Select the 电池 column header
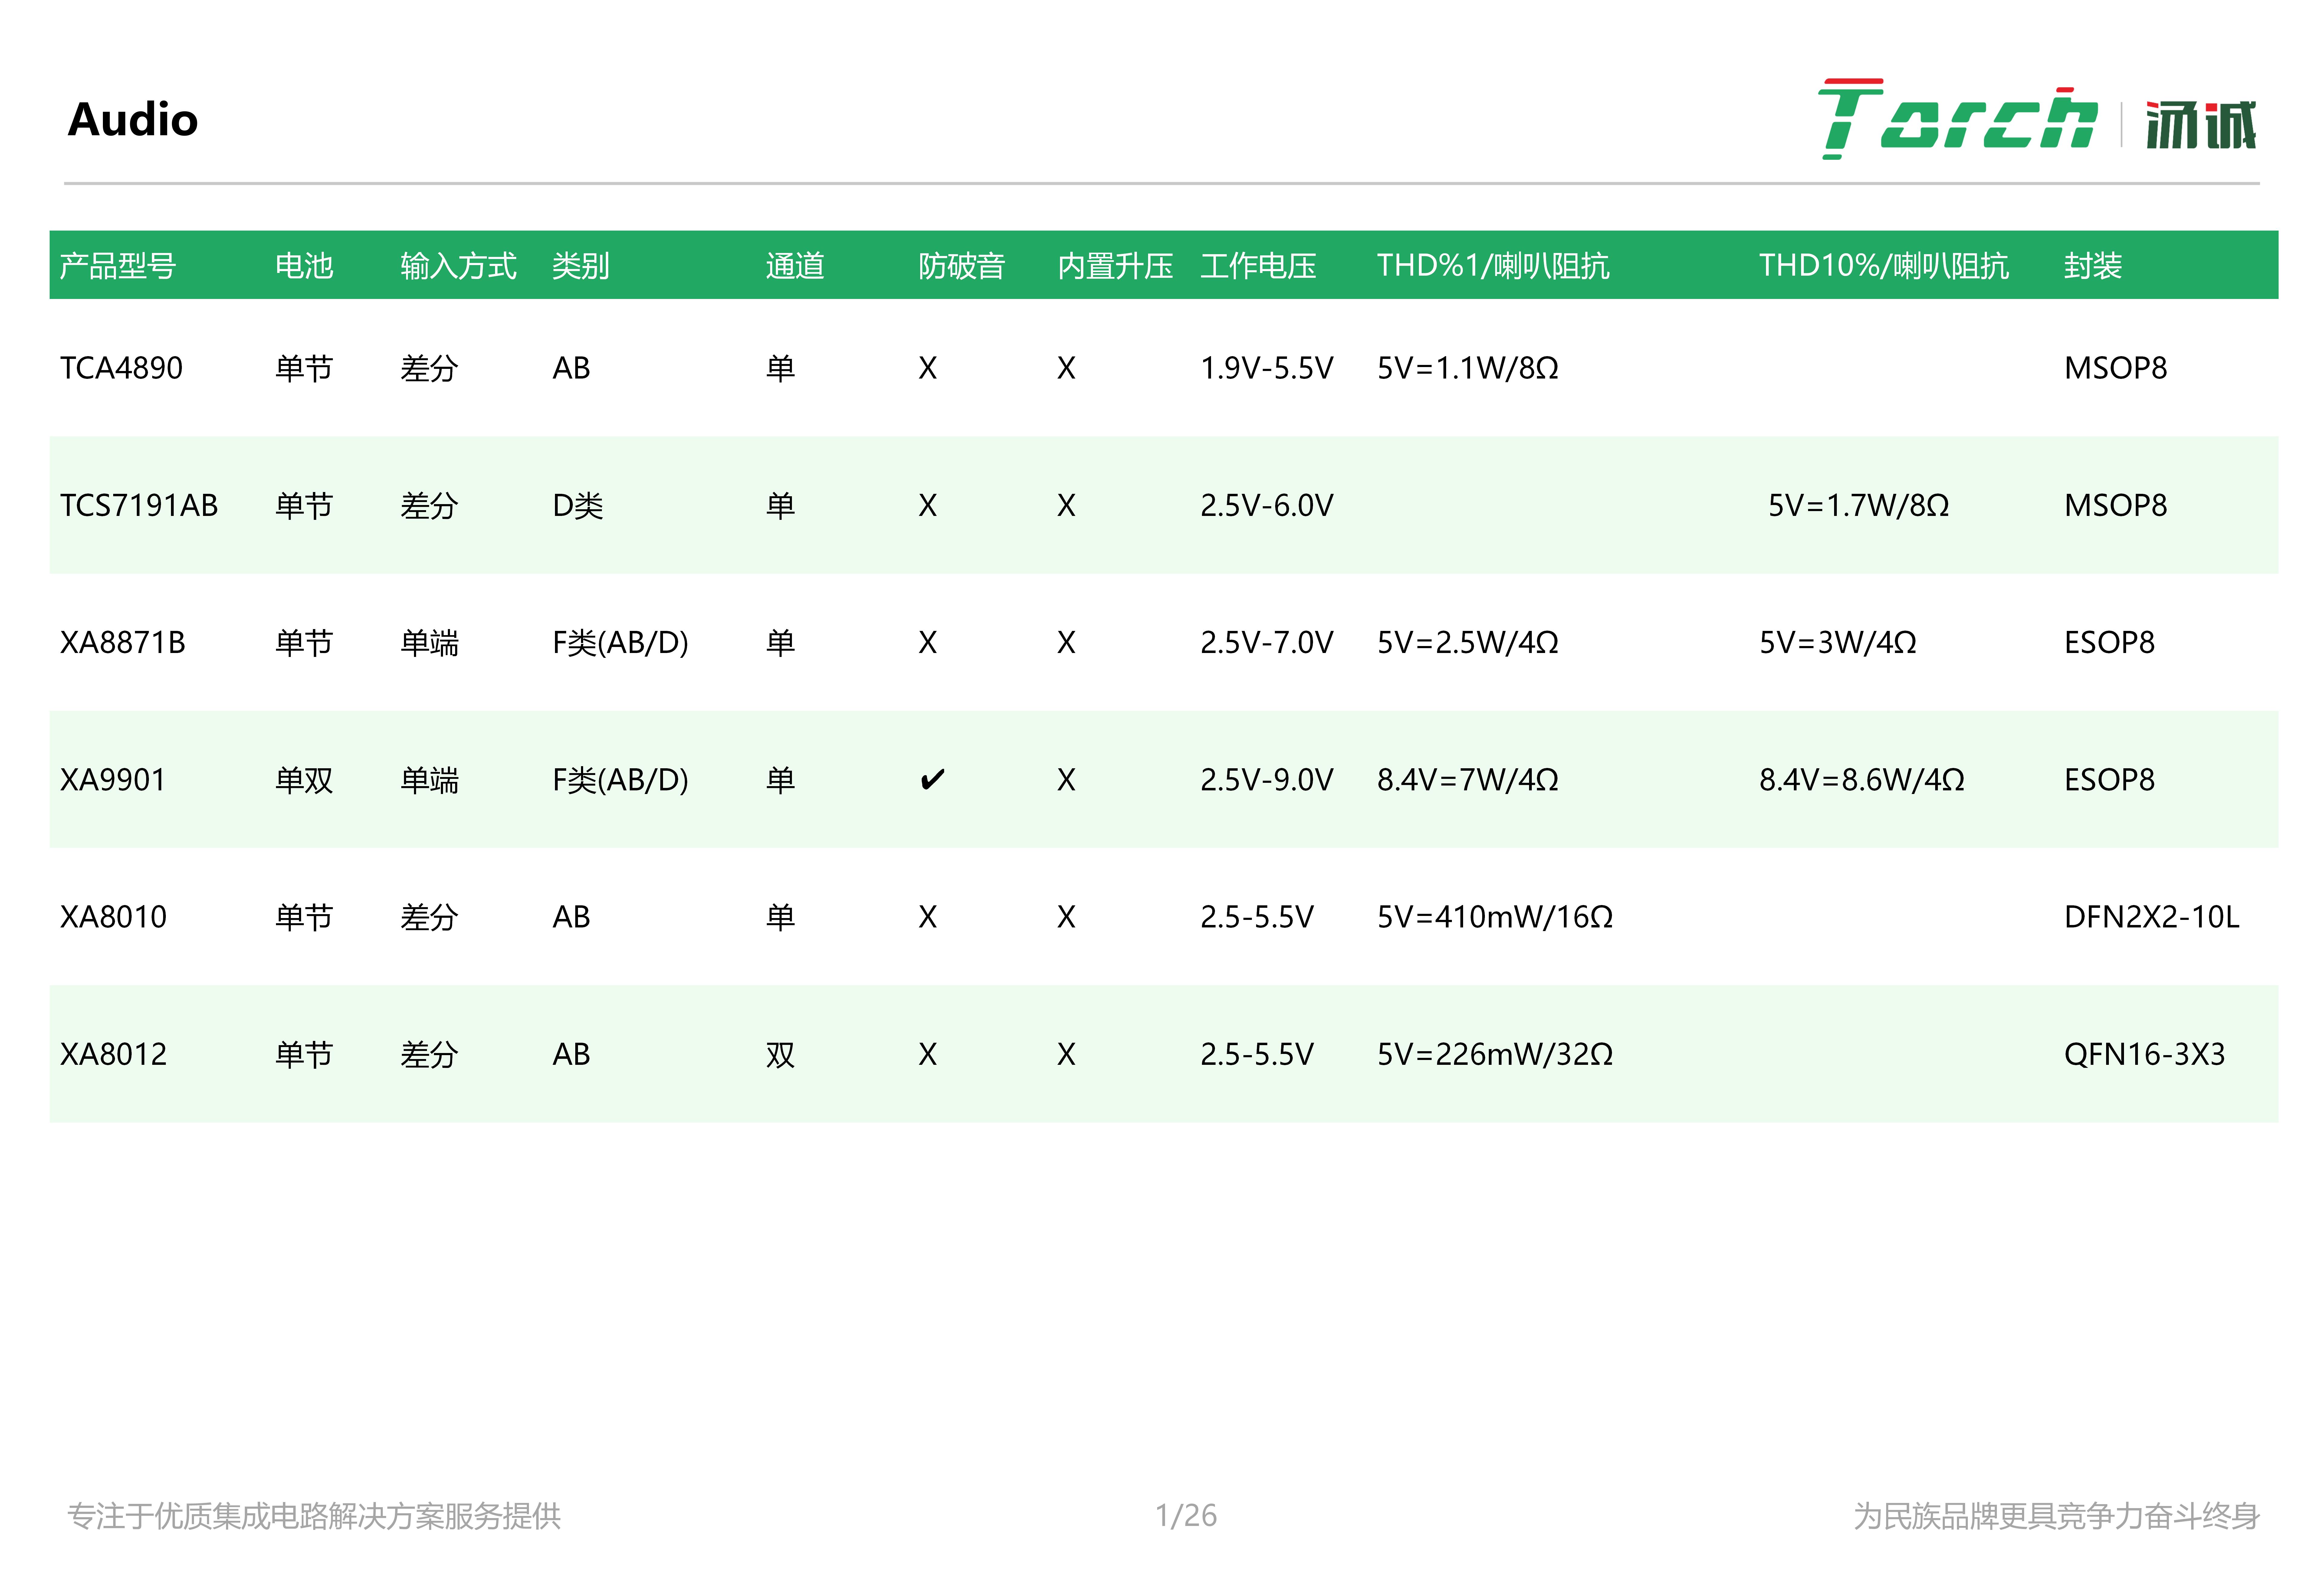 pos(304,266)
